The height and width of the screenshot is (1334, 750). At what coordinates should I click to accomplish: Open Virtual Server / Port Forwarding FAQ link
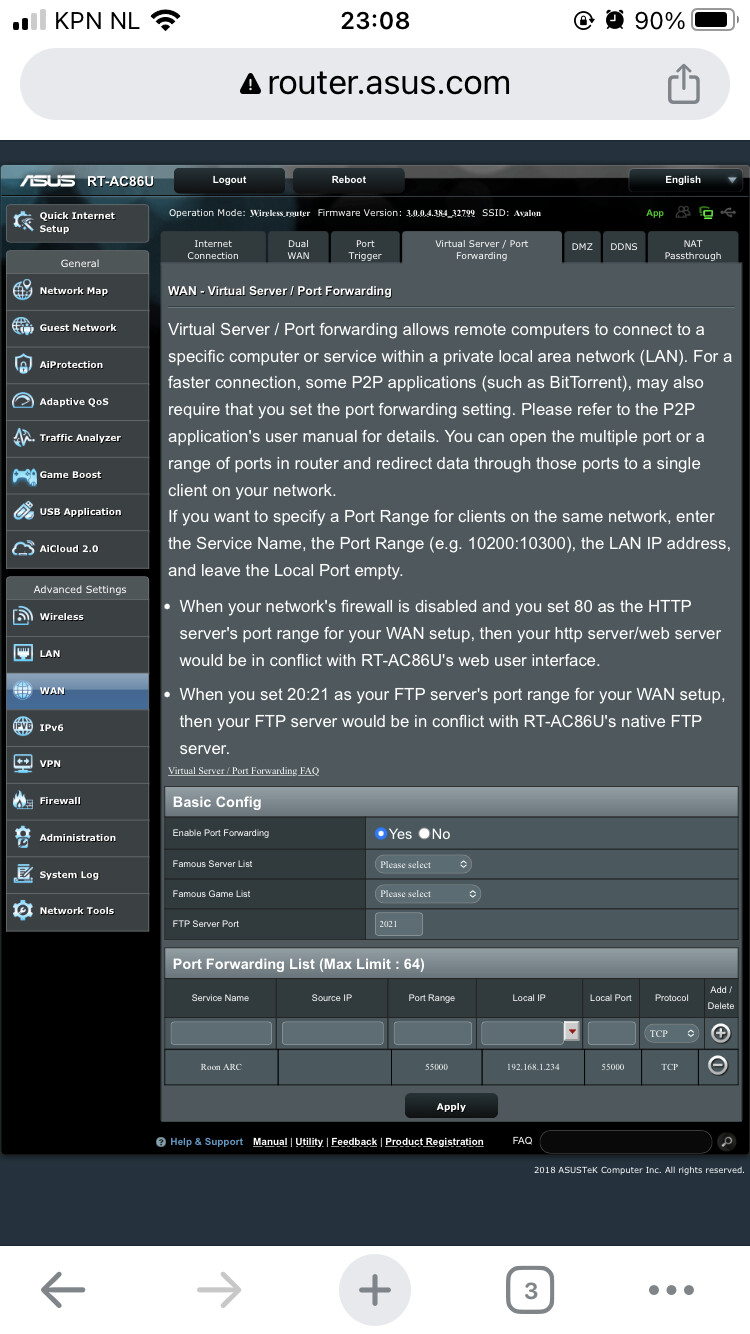click(243, 771)
